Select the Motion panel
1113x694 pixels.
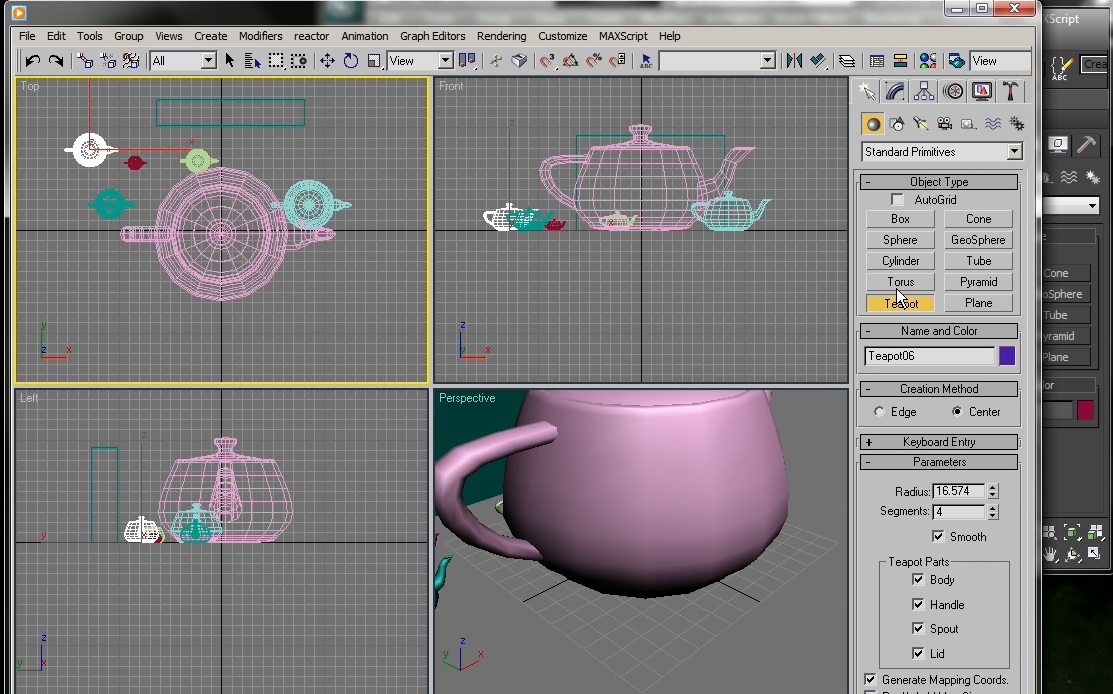(x=952, y=90)
